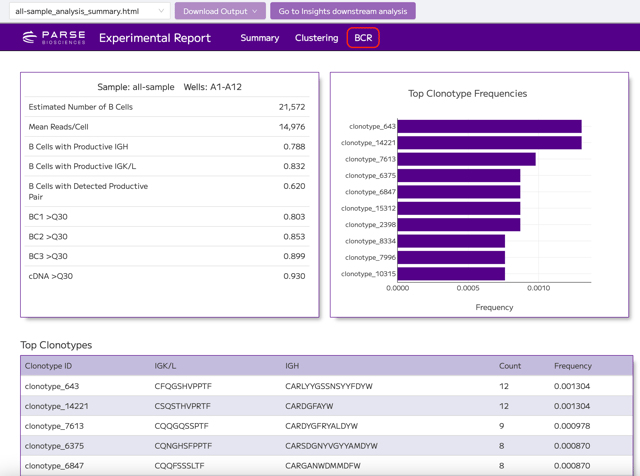Click the clonotype_10315 chart bar
This screenshot has width=640, height=476.
click(x=451, y=274)
